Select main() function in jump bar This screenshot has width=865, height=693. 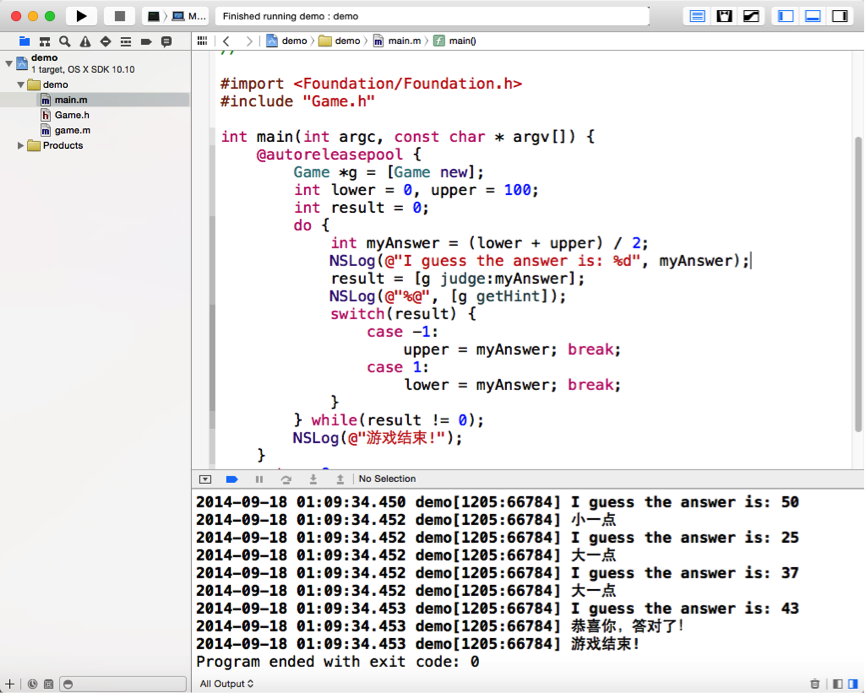click(455, 41)
